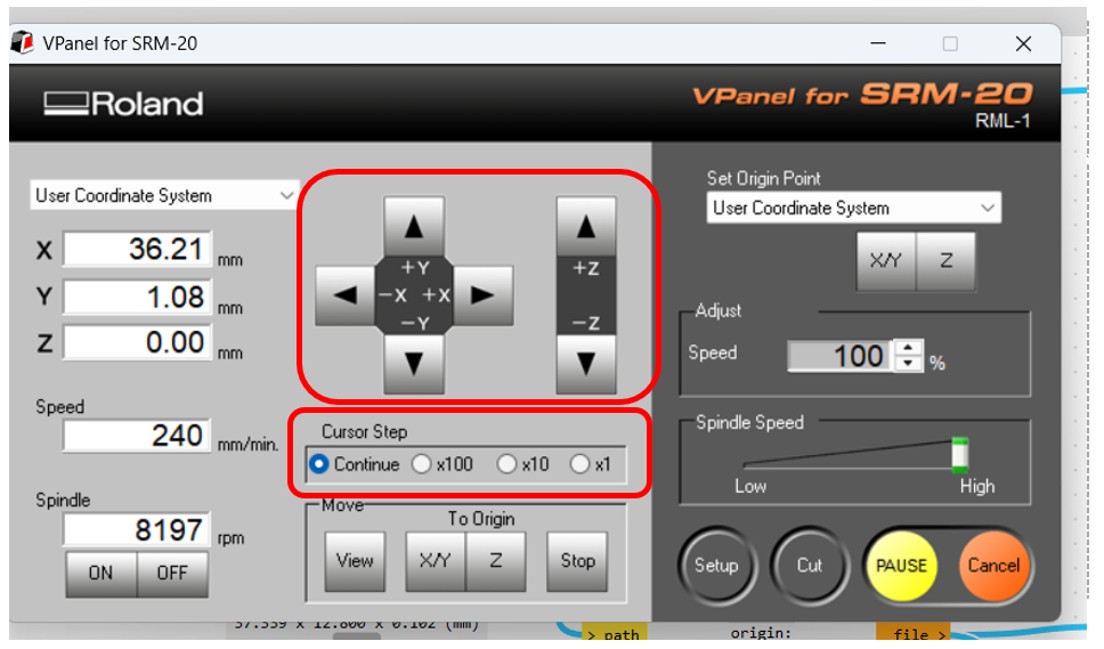Pause the milling job

(901, 565)
